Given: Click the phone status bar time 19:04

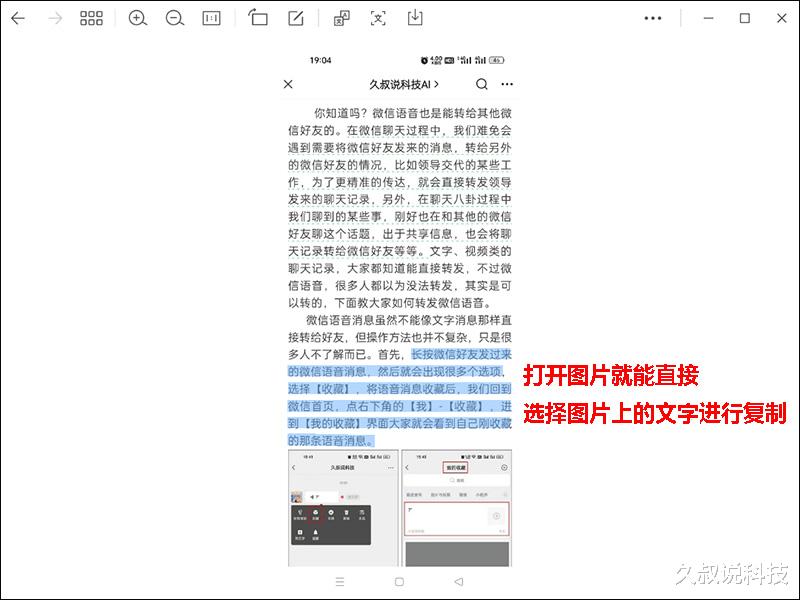Looking at the screenshot, I should [x=320, y=60].
